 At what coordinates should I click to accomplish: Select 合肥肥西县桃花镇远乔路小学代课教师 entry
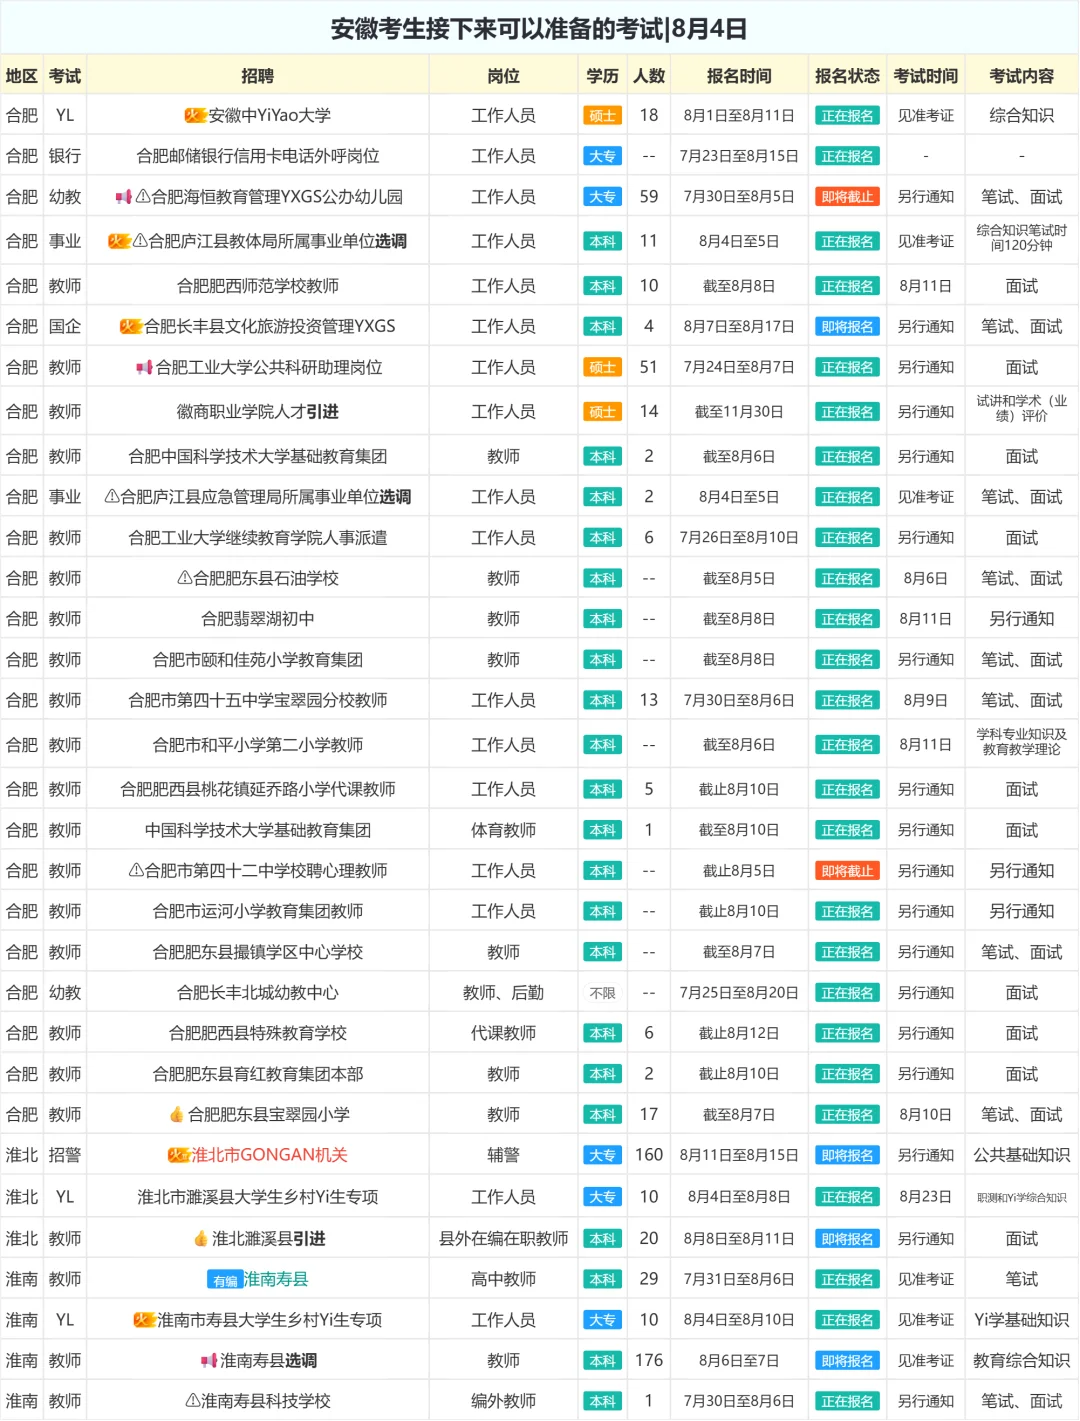tap(258, 790)
